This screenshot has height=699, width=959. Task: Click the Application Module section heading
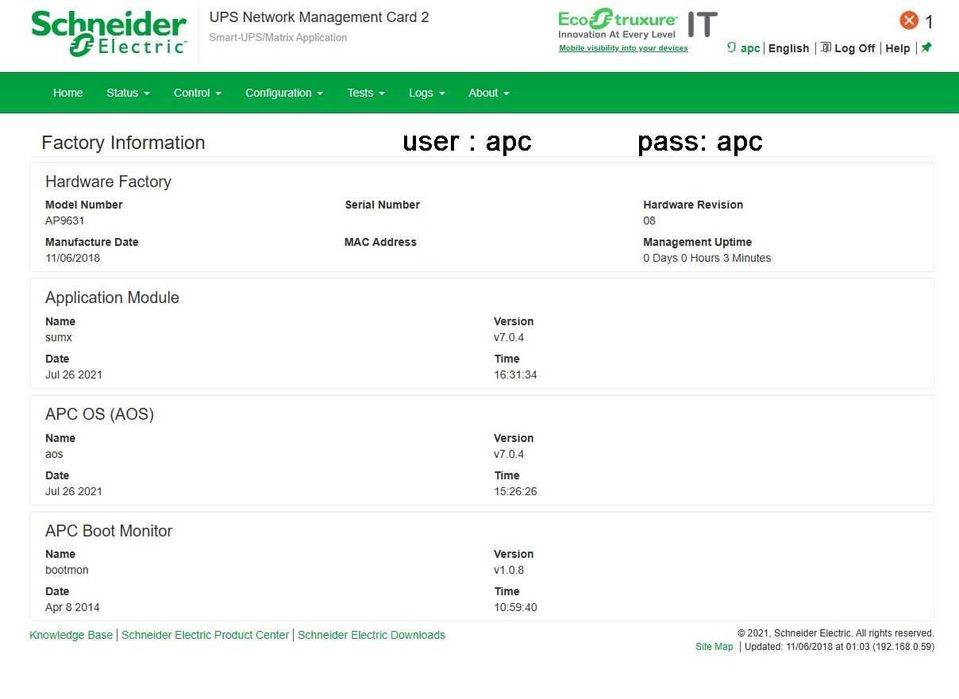click(112, 298)
